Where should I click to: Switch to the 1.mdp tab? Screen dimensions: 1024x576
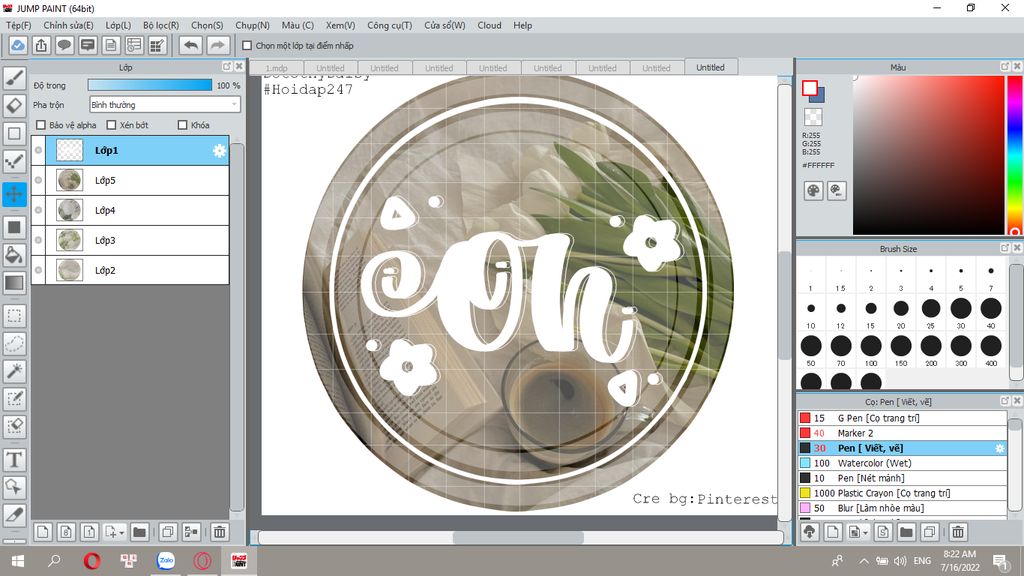click(276, 68)
